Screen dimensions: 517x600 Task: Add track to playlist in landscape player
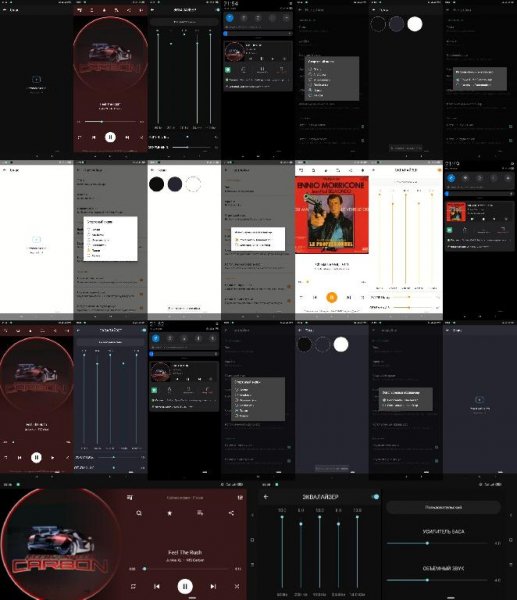(200, 513)
